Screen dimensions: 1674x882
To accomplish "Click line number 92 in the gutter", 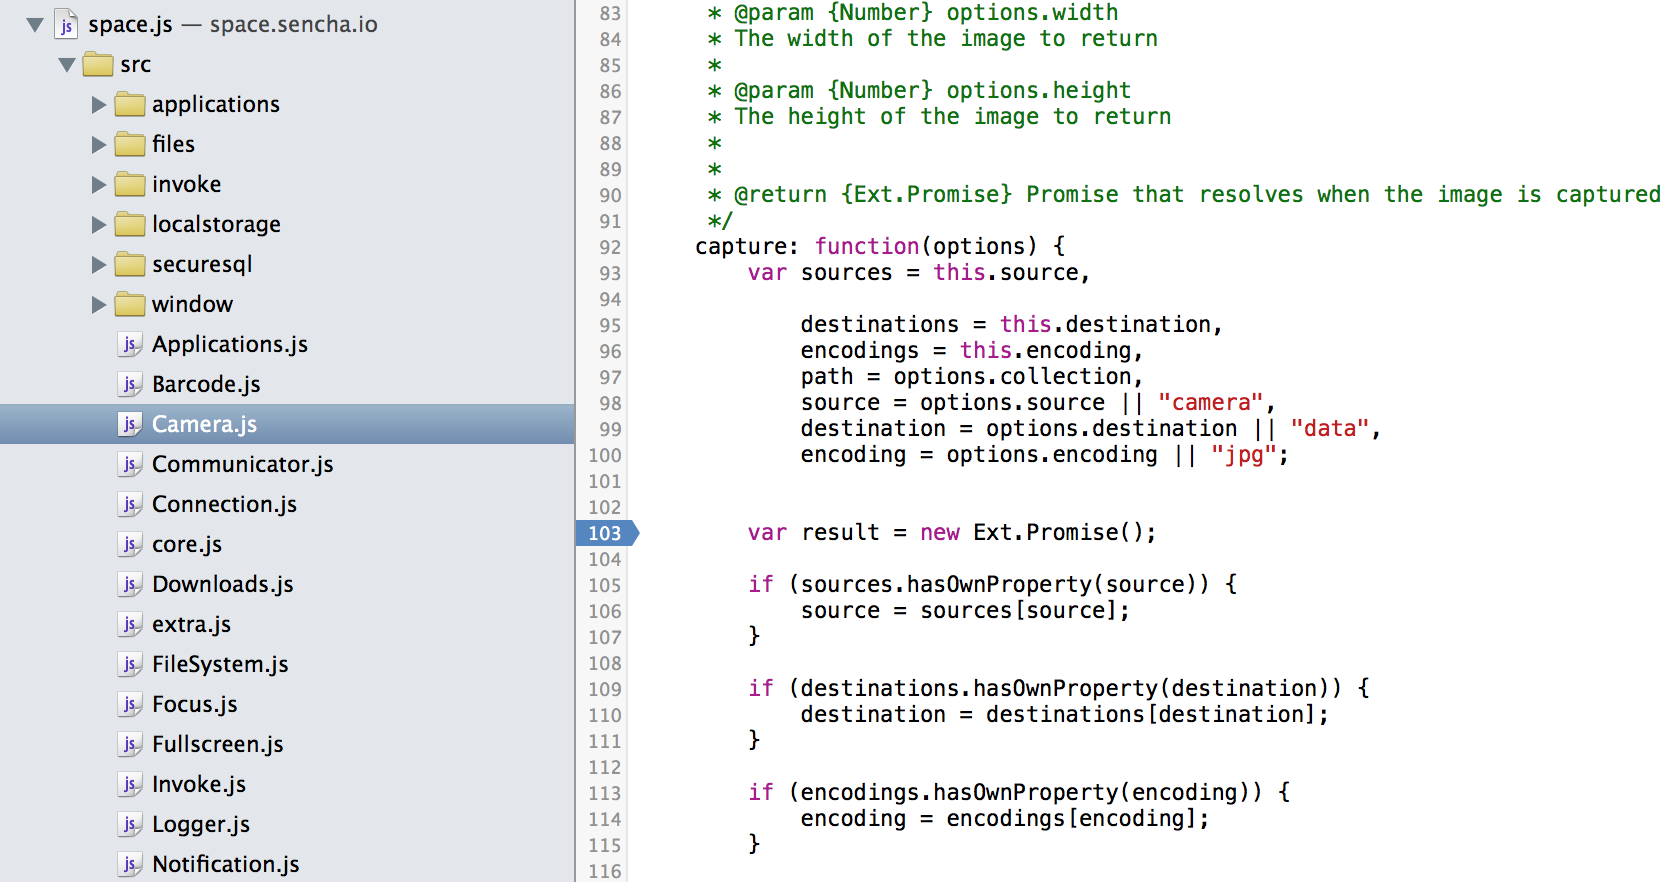I will pos(610,247).
